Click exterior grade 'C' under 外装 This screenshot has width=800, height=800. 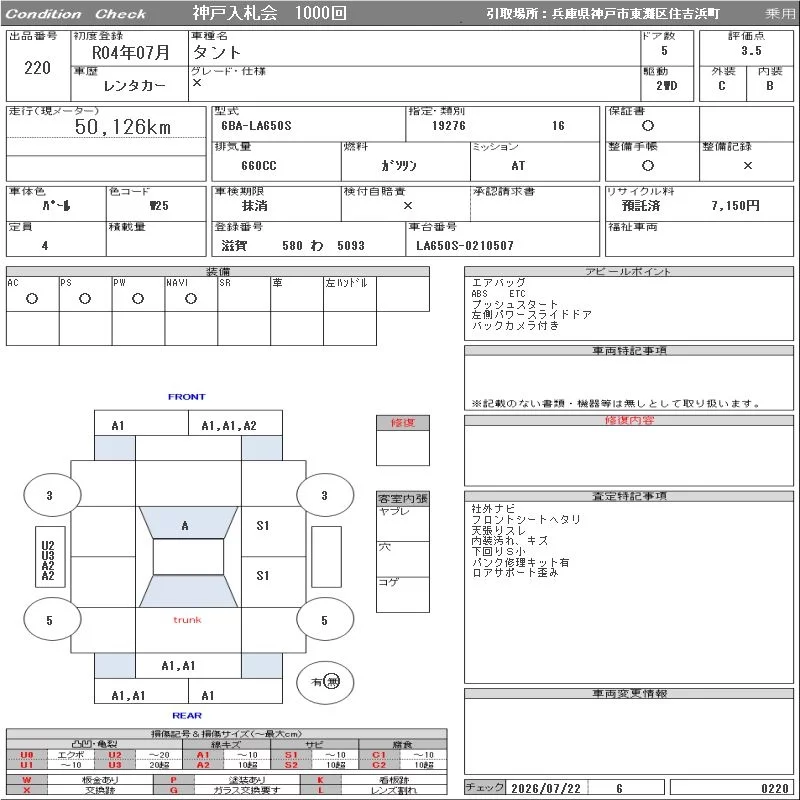pos(721,86)
